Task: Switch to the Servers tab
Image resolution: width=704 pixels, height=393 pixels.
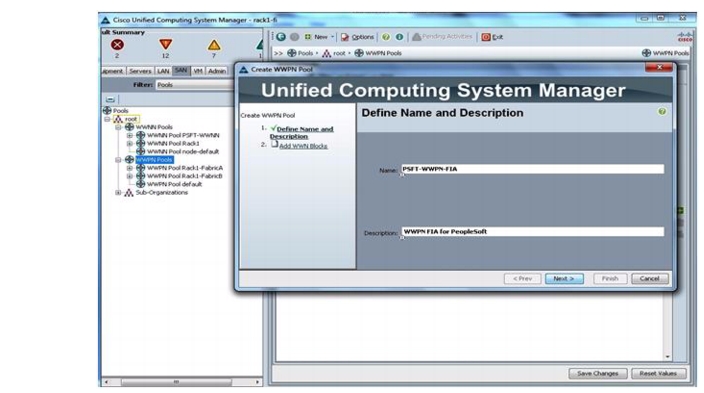Action: tap(140, 71)
